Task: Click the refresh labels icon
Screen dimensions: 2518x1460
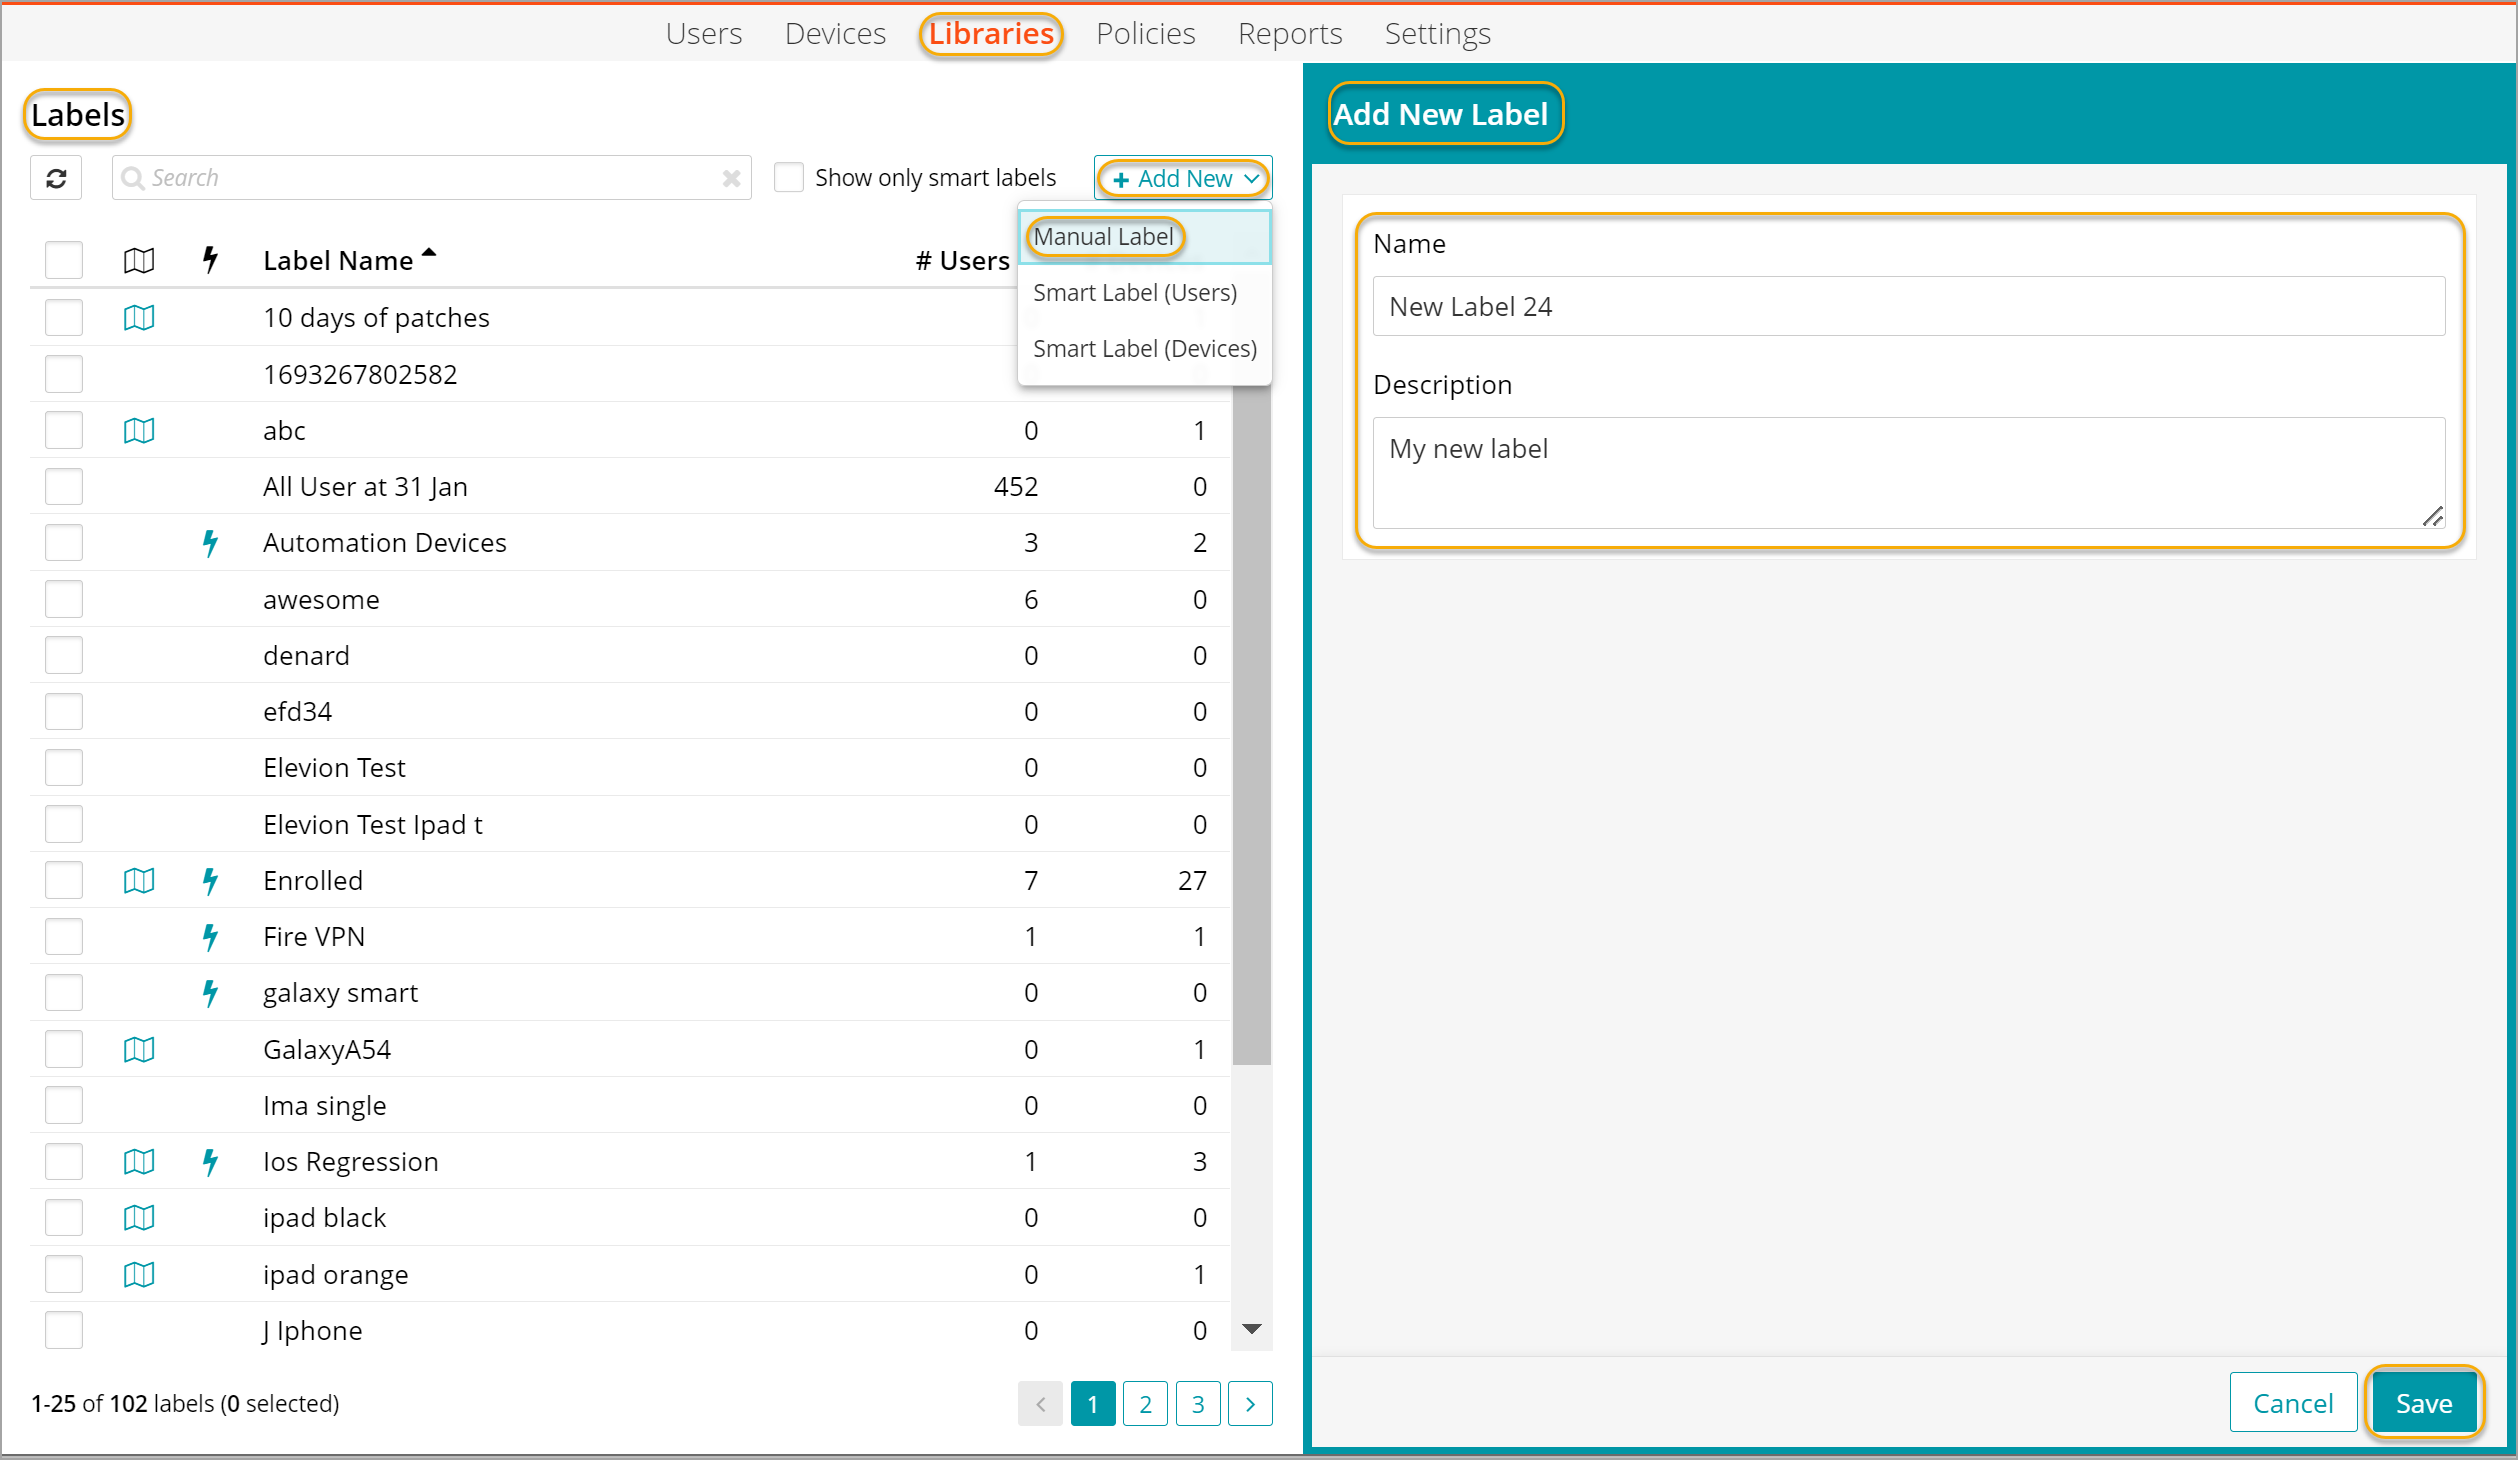Action: tap(56, 178)
